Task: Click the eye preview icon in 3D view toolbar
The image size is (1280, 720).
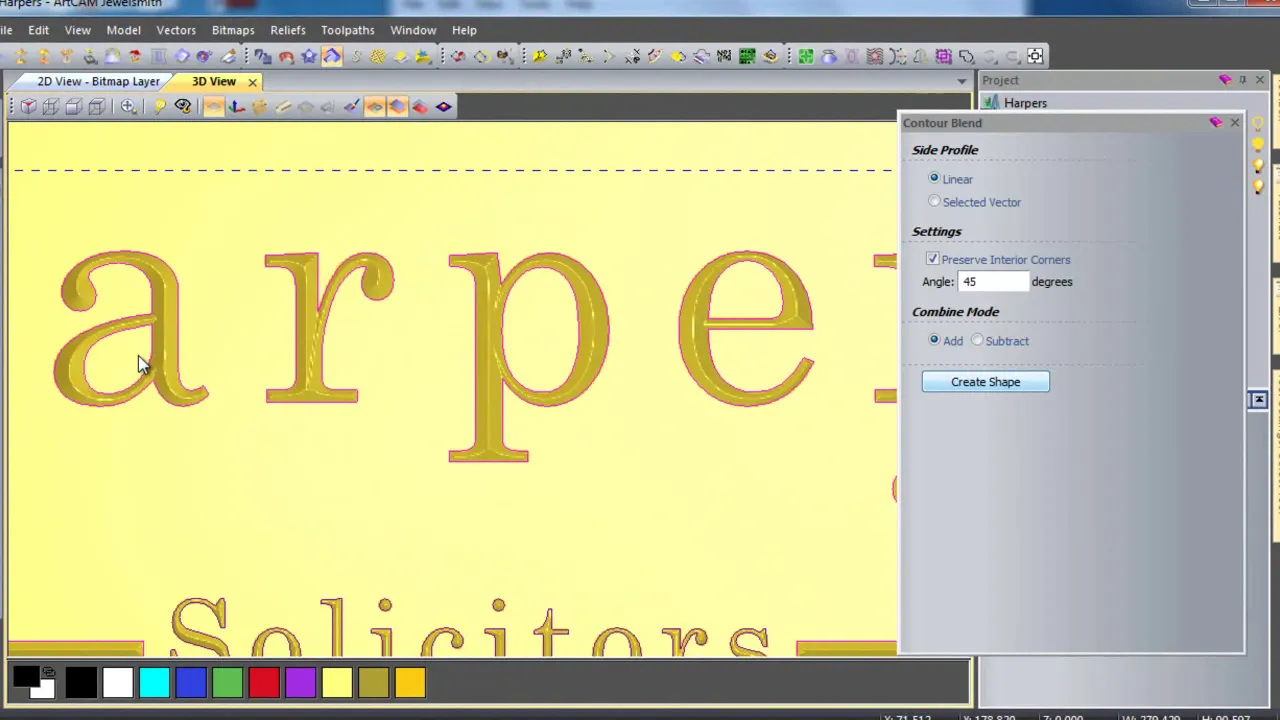Action: (x=183, y=106)
